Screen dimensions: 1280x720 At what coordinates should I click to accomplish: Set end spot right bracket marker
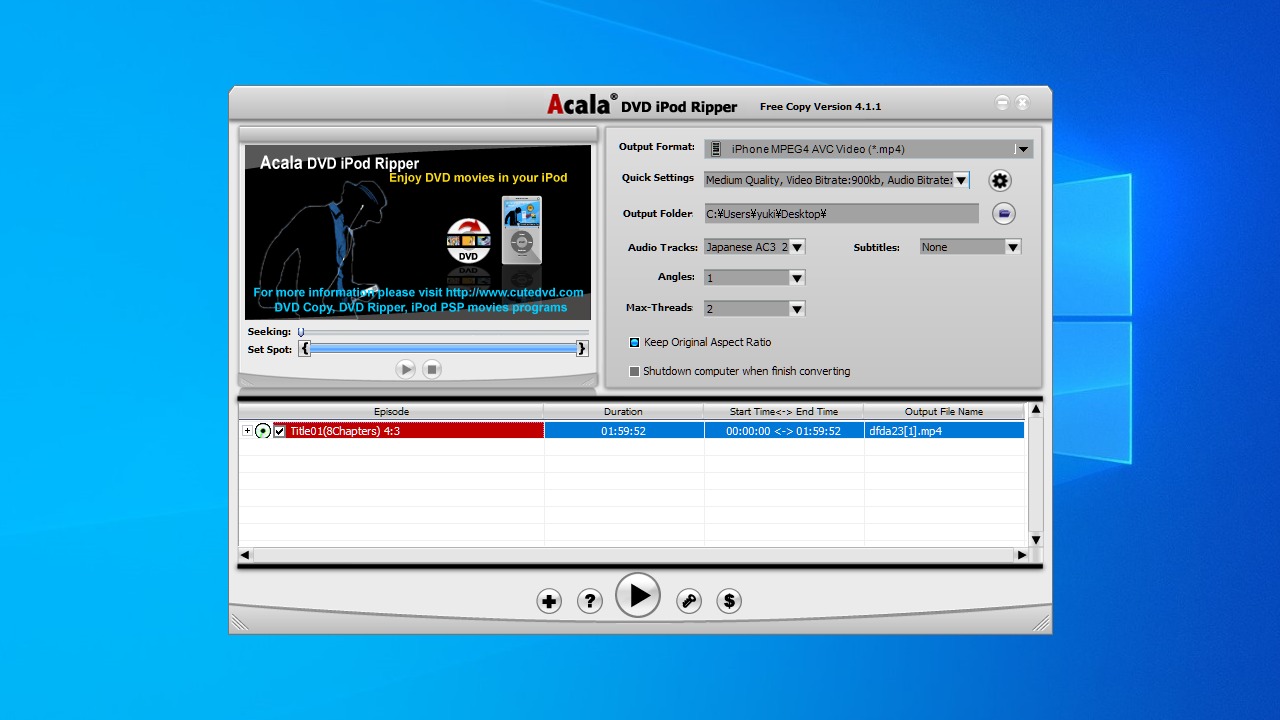pos(582,348)
